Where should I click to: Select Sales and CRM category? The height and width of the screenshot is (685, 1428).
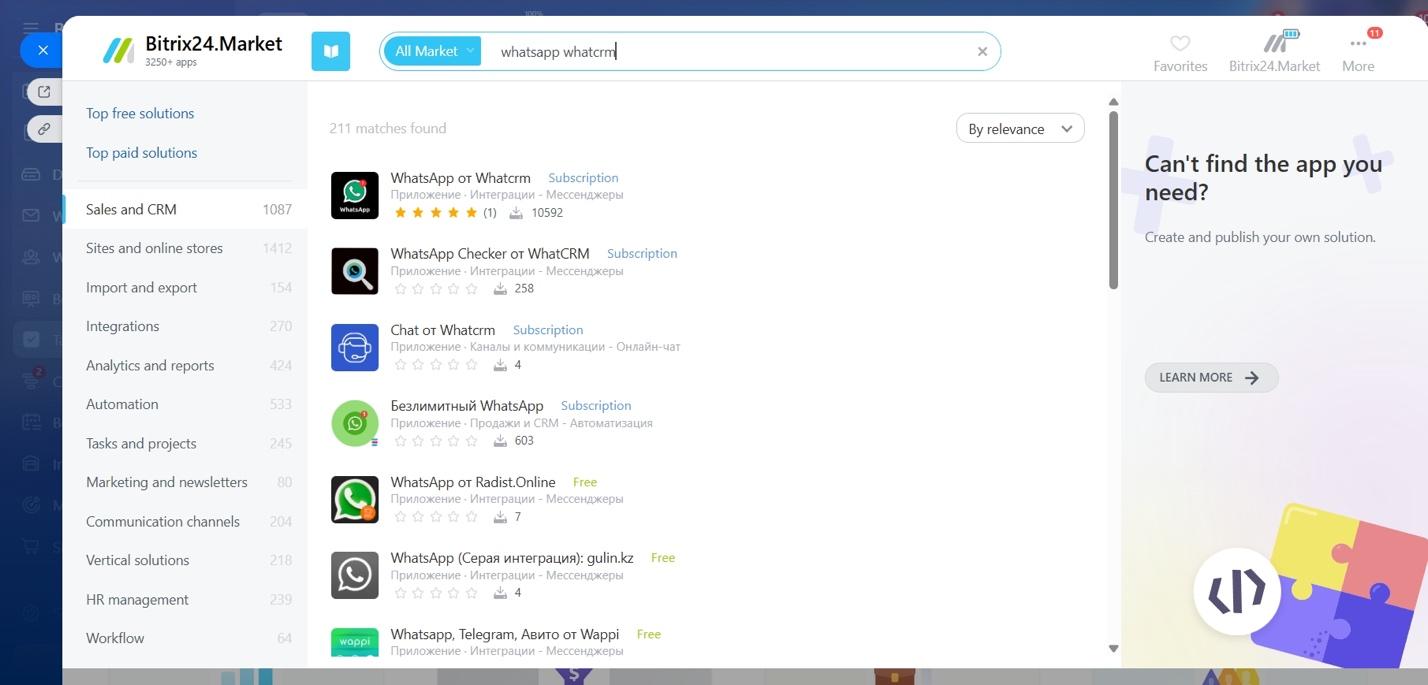(185, 209)
